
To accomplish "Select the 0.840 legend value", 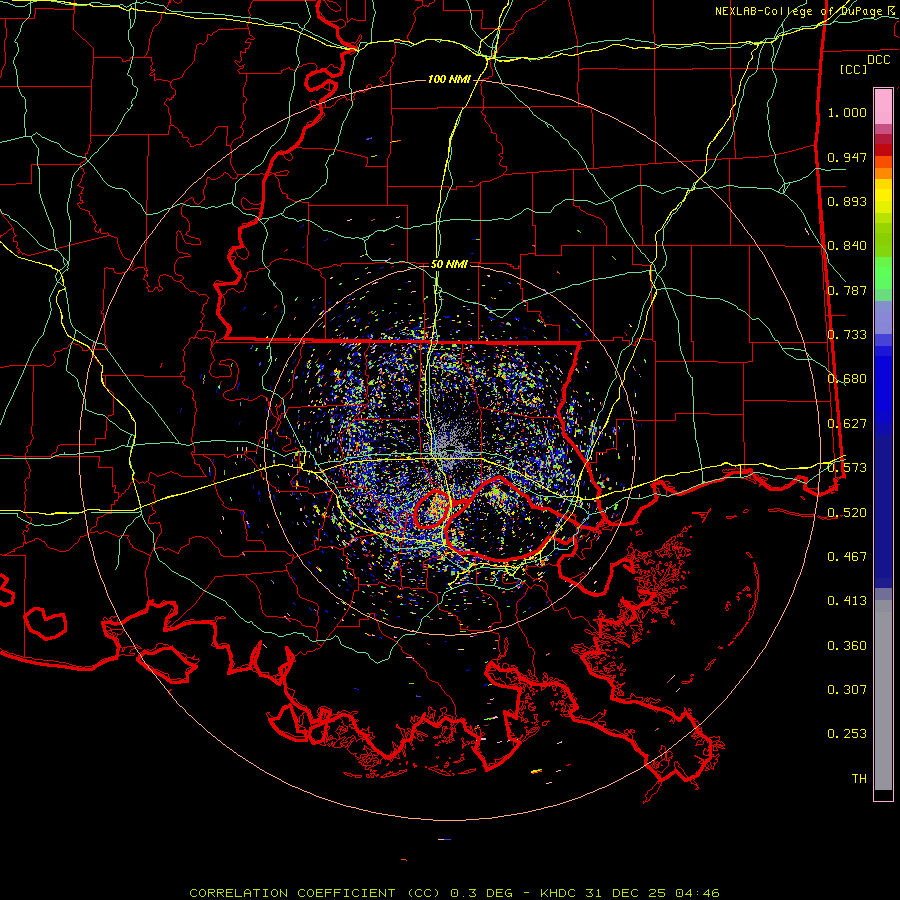I will coord(847,246).
